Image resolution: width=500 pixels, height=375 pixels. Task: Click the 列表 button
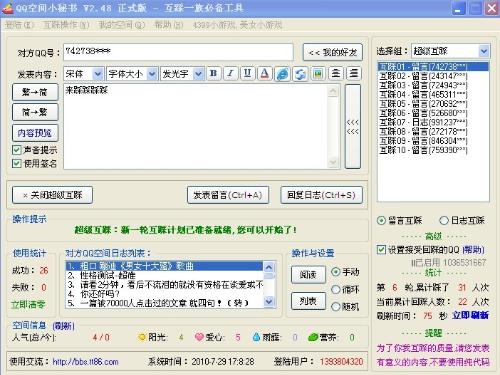pyautogui.click(x=308, y=301)
